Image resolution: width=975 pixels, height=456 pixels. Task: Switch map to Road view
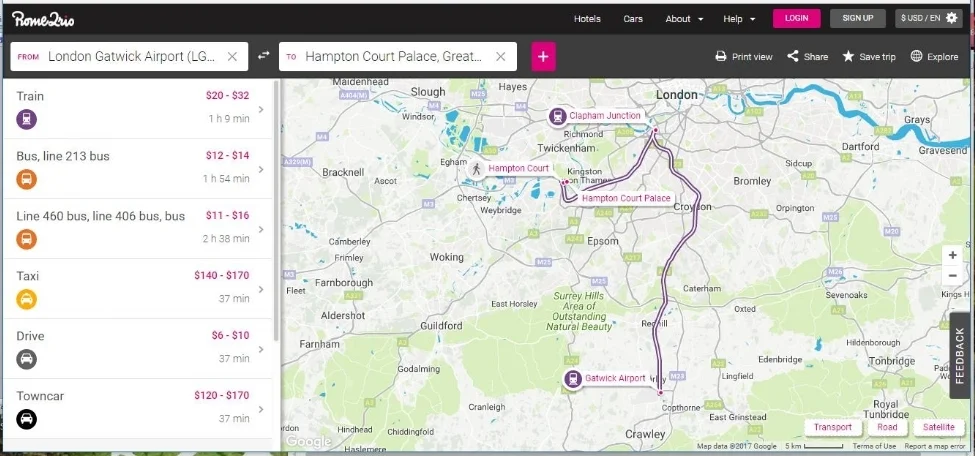pos(887,427)
